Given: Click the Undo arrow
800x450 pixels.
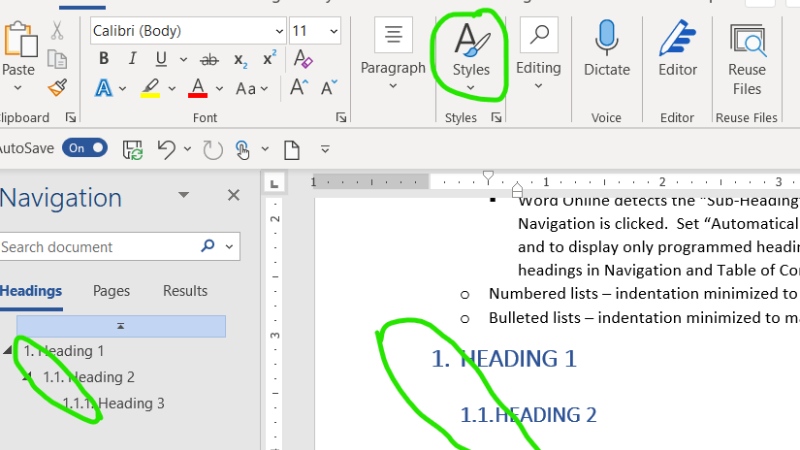Looking at the screenshot, I should (166, 150).
